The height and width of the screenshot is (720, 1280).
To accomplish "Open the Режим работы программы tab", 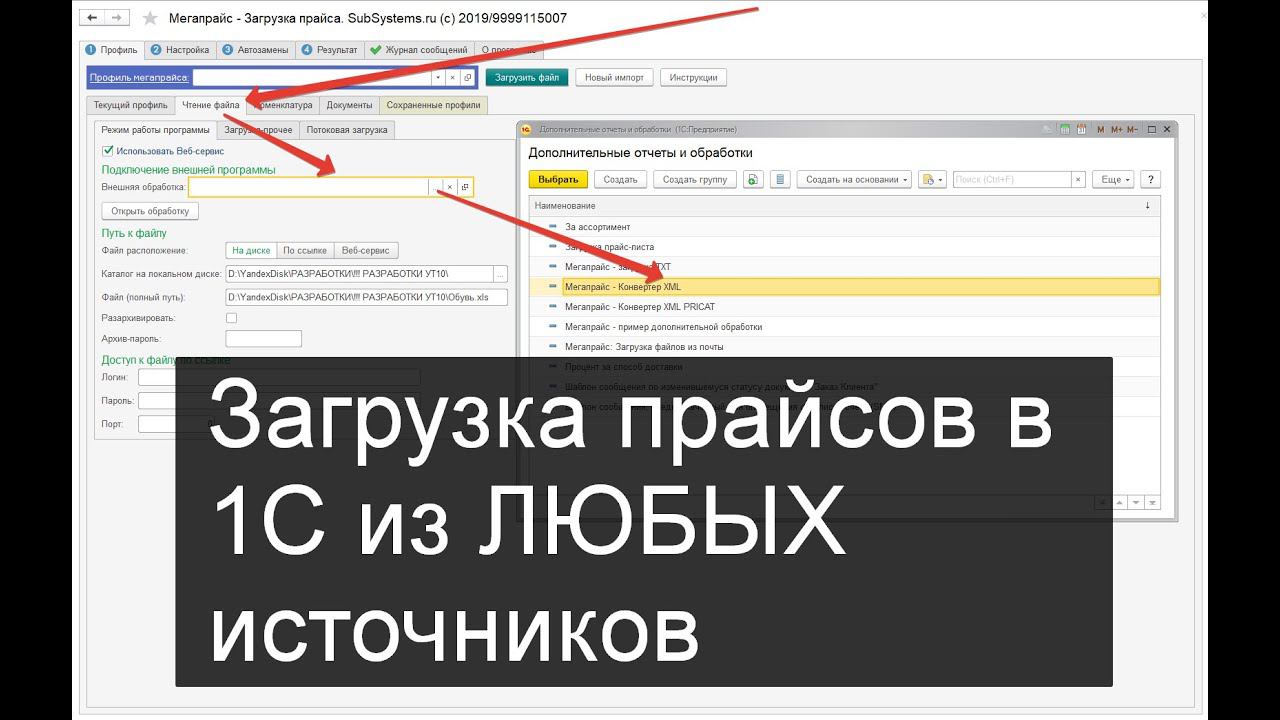I will pyautogui.click(x=156, y=130).
